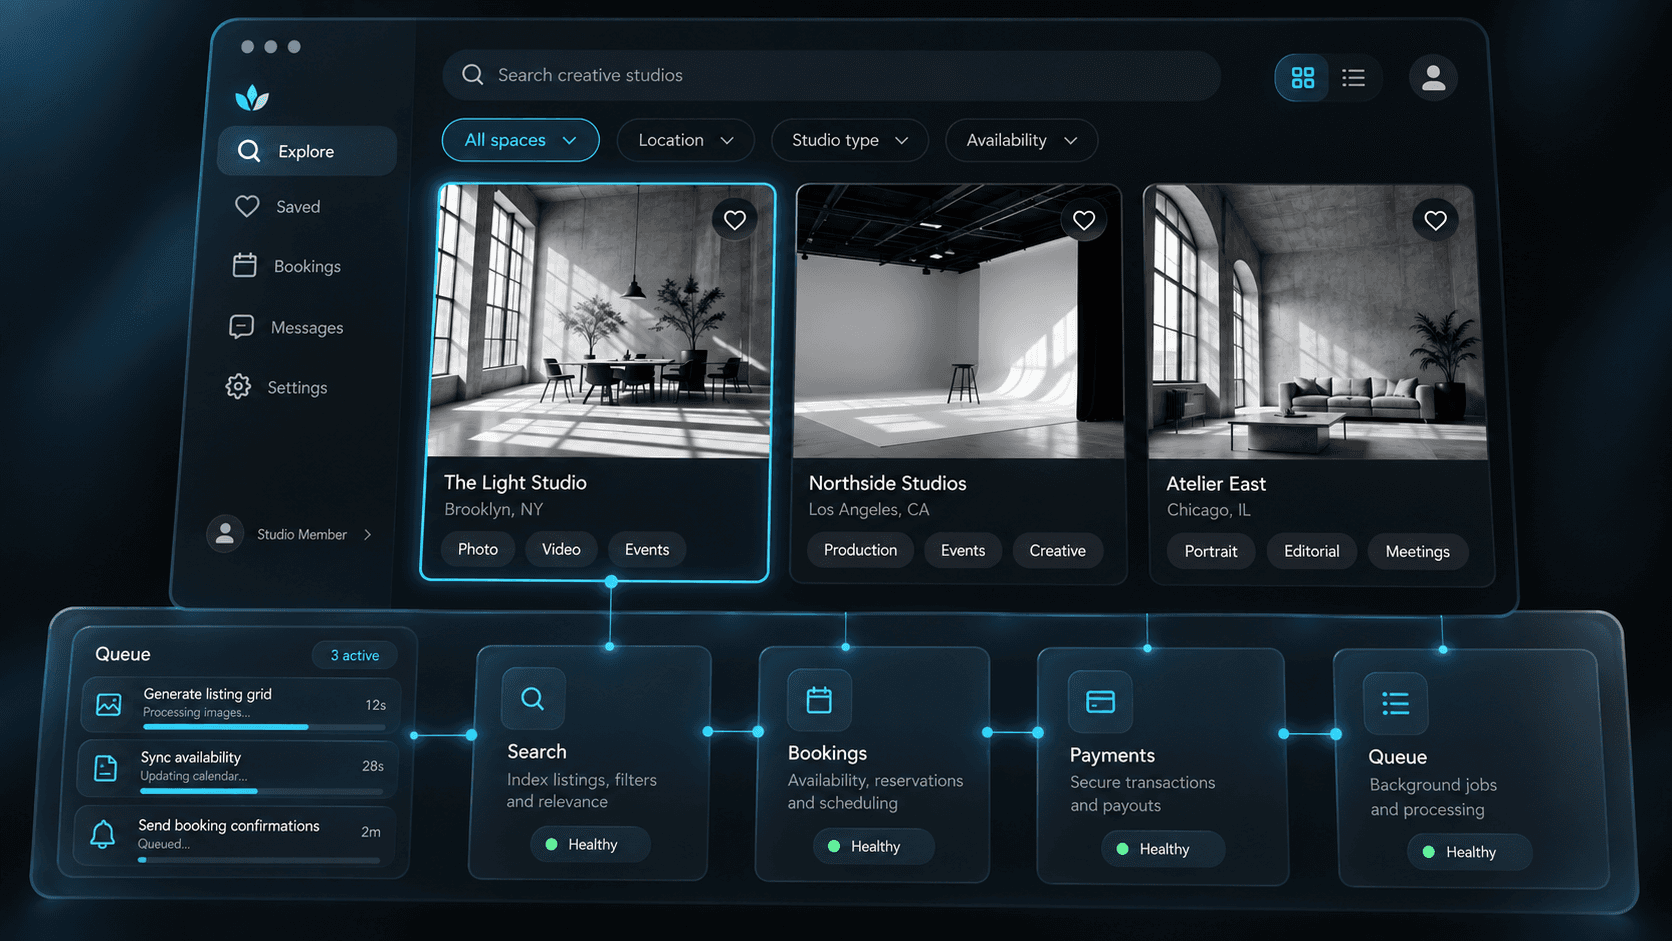Click the Payments service card icon
The image size is (1672, 941).
click(x=1100, y=702)
